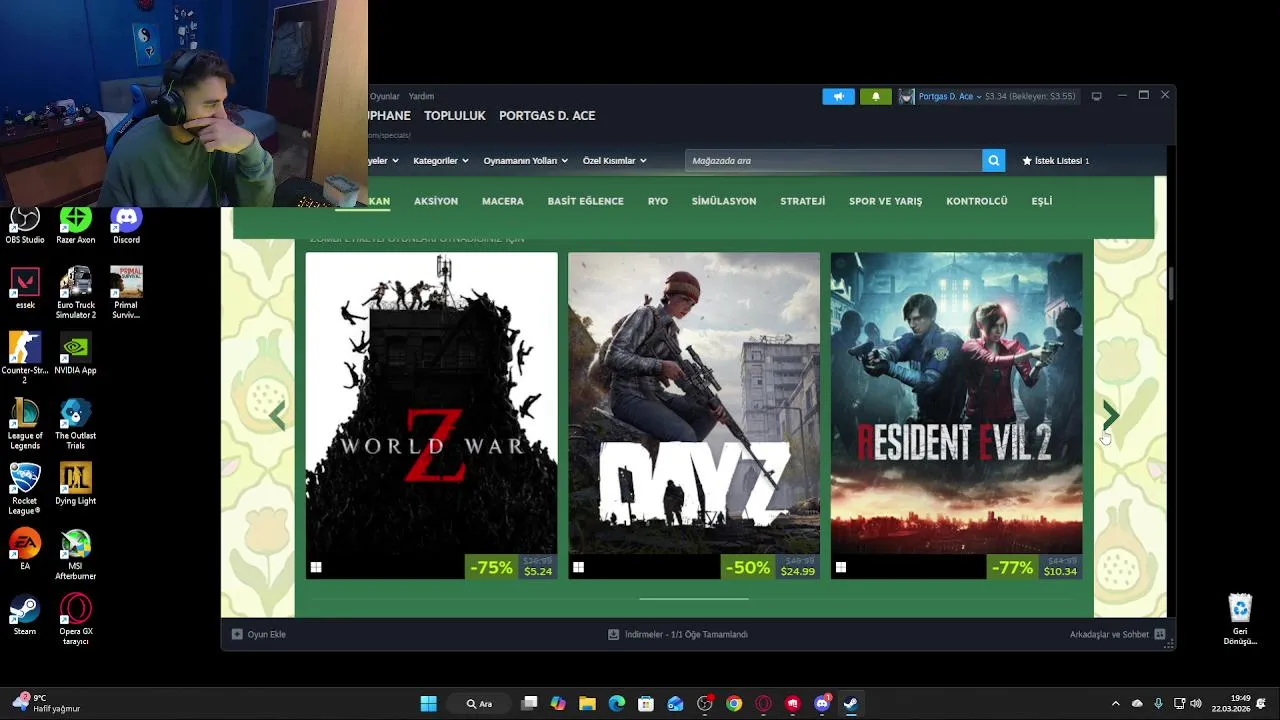Click the taskbar Ara search box

479,704
